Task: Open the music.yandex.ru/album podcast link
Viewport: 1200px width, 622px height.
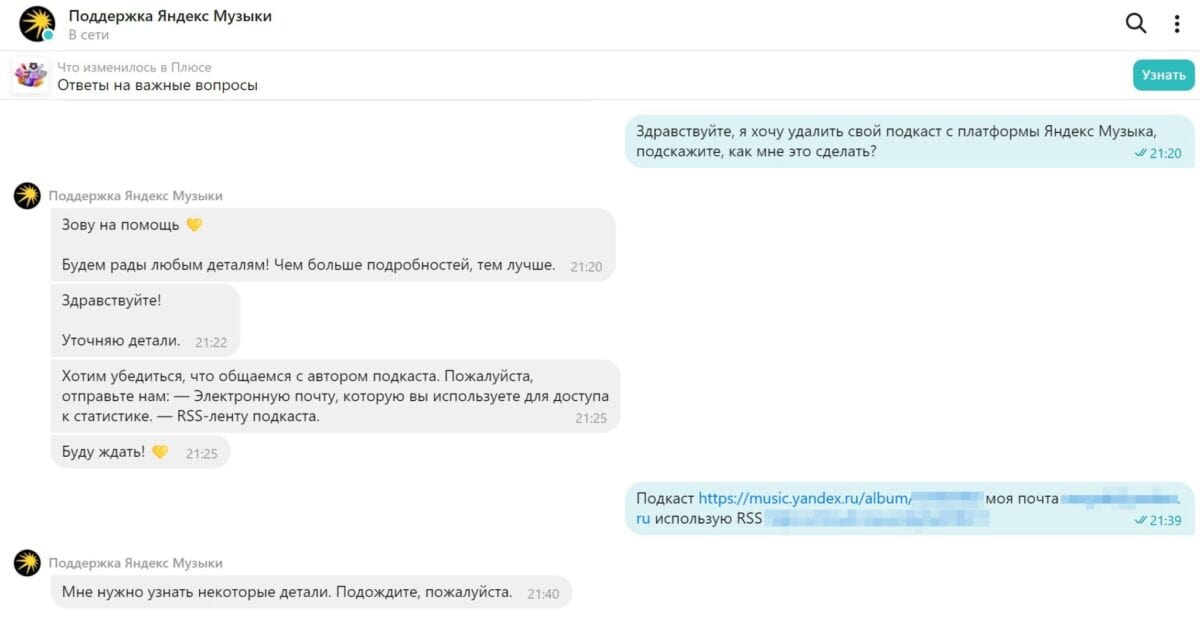Action: coord(800,495)
